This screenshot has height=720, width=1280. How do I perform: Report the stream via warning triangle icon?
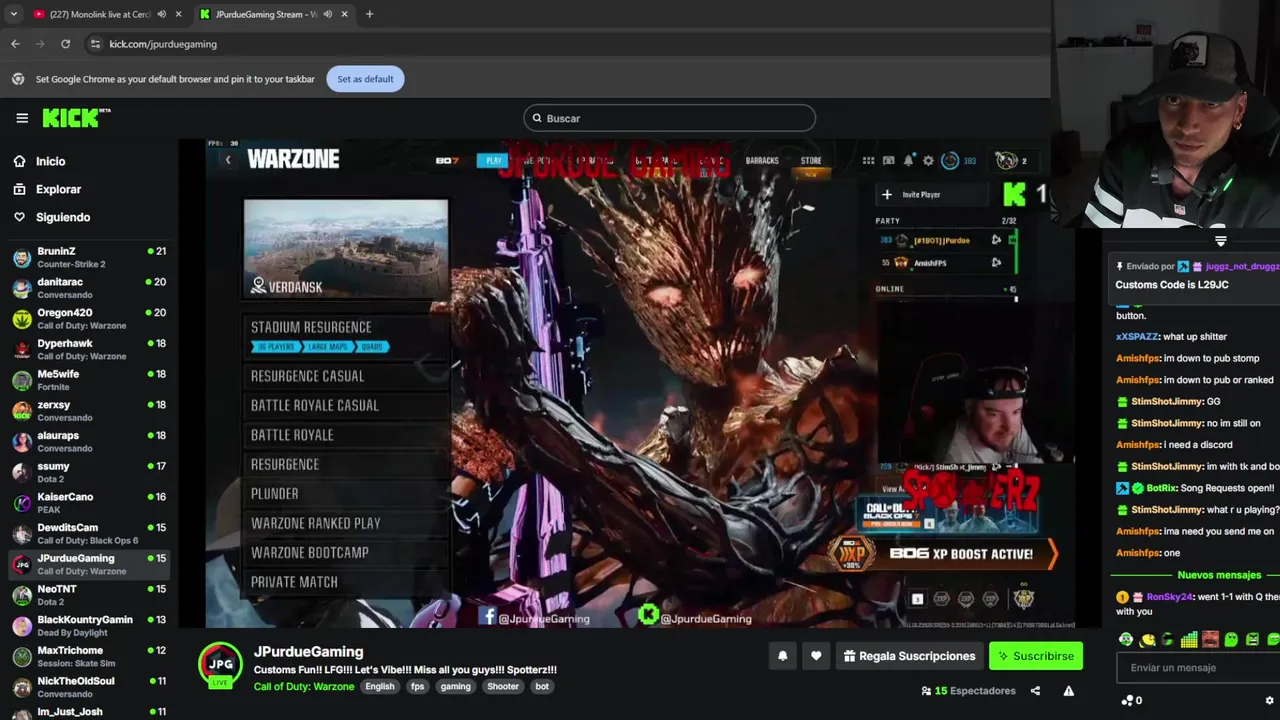1068,691
